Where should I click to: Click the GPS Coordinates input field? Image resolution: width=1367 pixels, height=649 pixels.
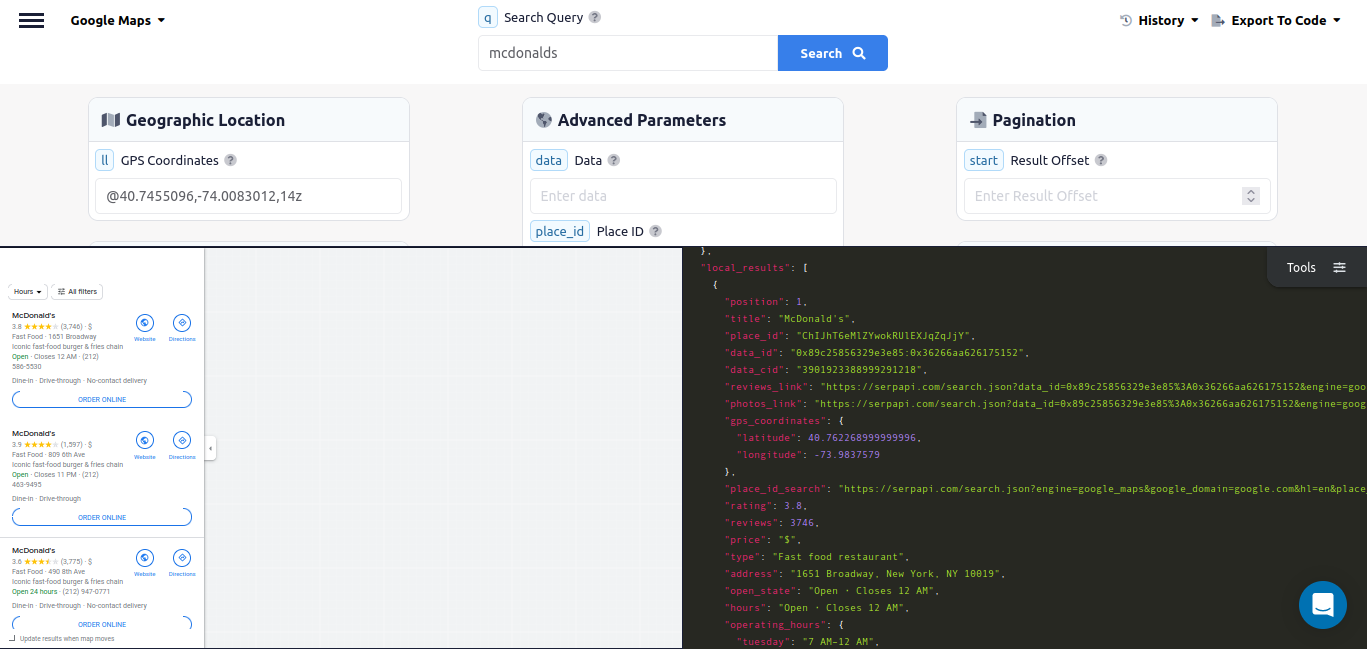(249, 196)
